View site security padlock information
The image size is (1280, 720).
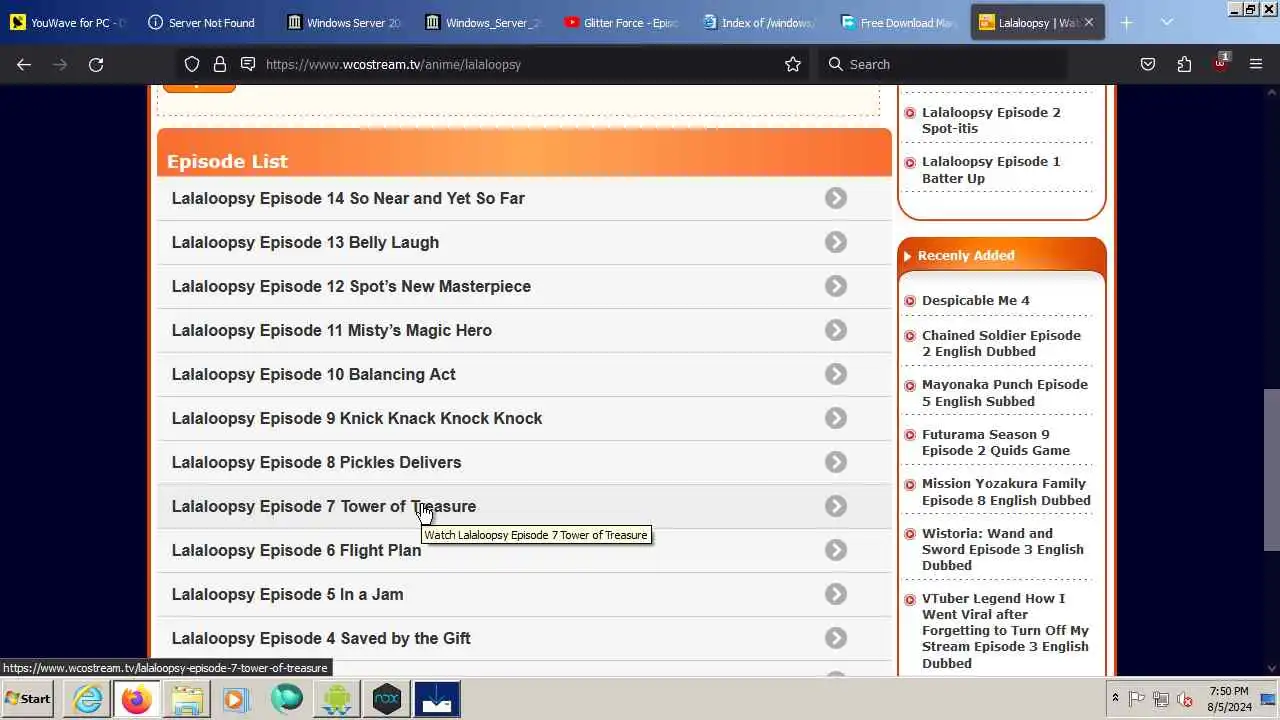click(x=220, y=64)
